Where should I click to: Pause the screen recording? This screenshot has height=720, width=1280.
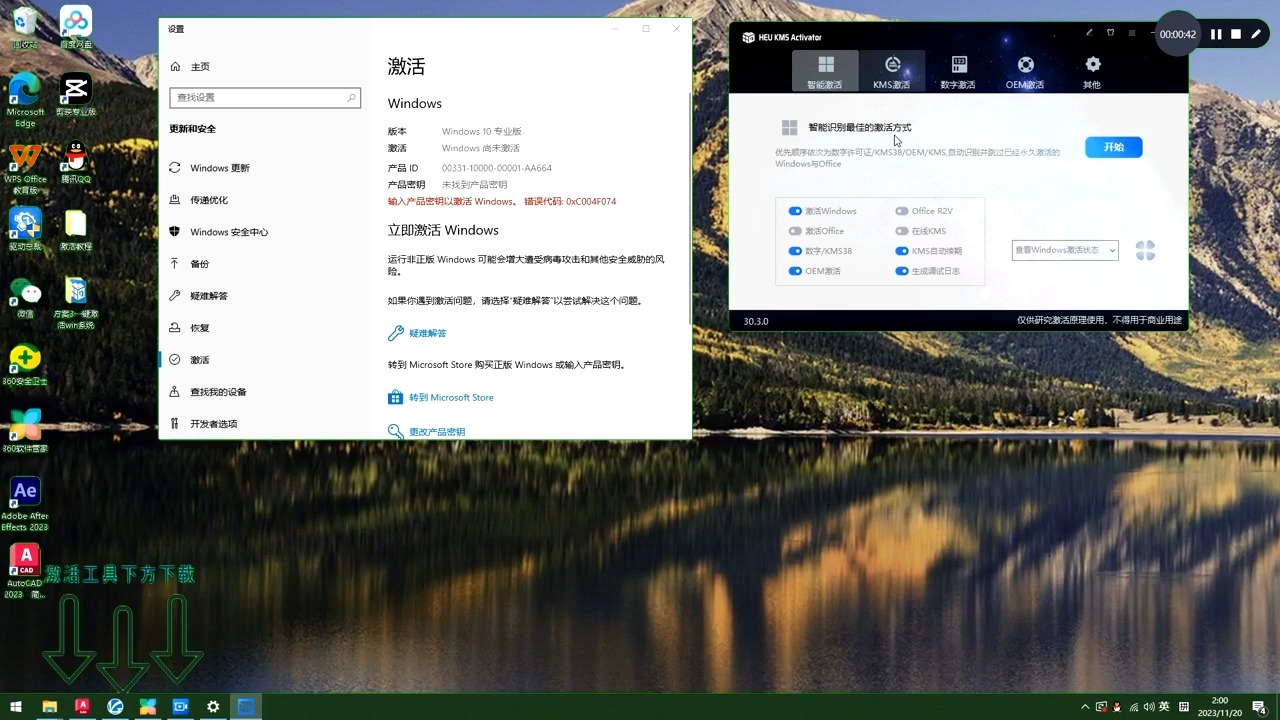click(1216, 34)
